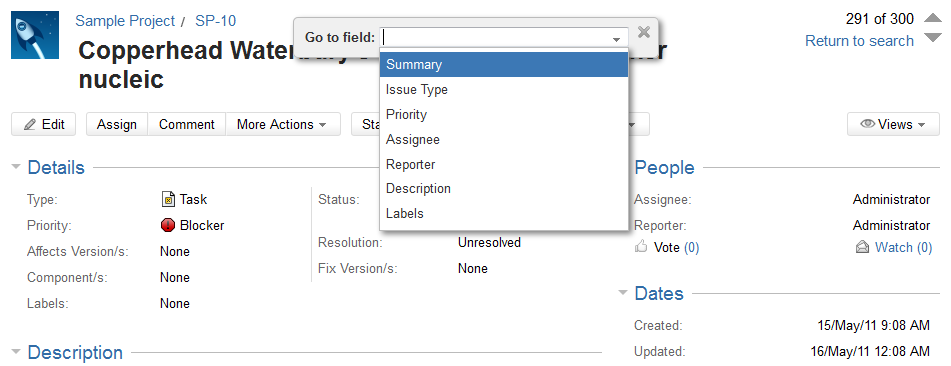Pick Assignee in the field dropdown list

(503, 140)
